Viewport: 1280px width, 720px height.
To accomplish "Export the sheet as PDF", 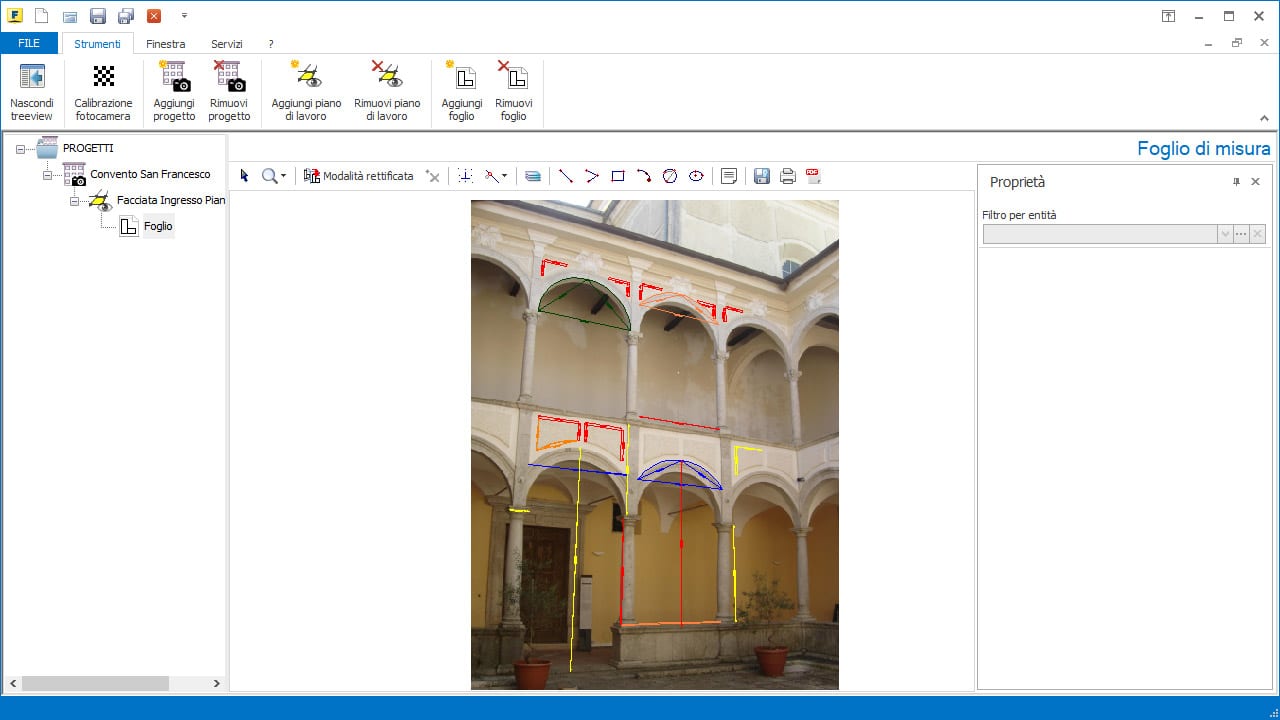I will tap(813, 176).
